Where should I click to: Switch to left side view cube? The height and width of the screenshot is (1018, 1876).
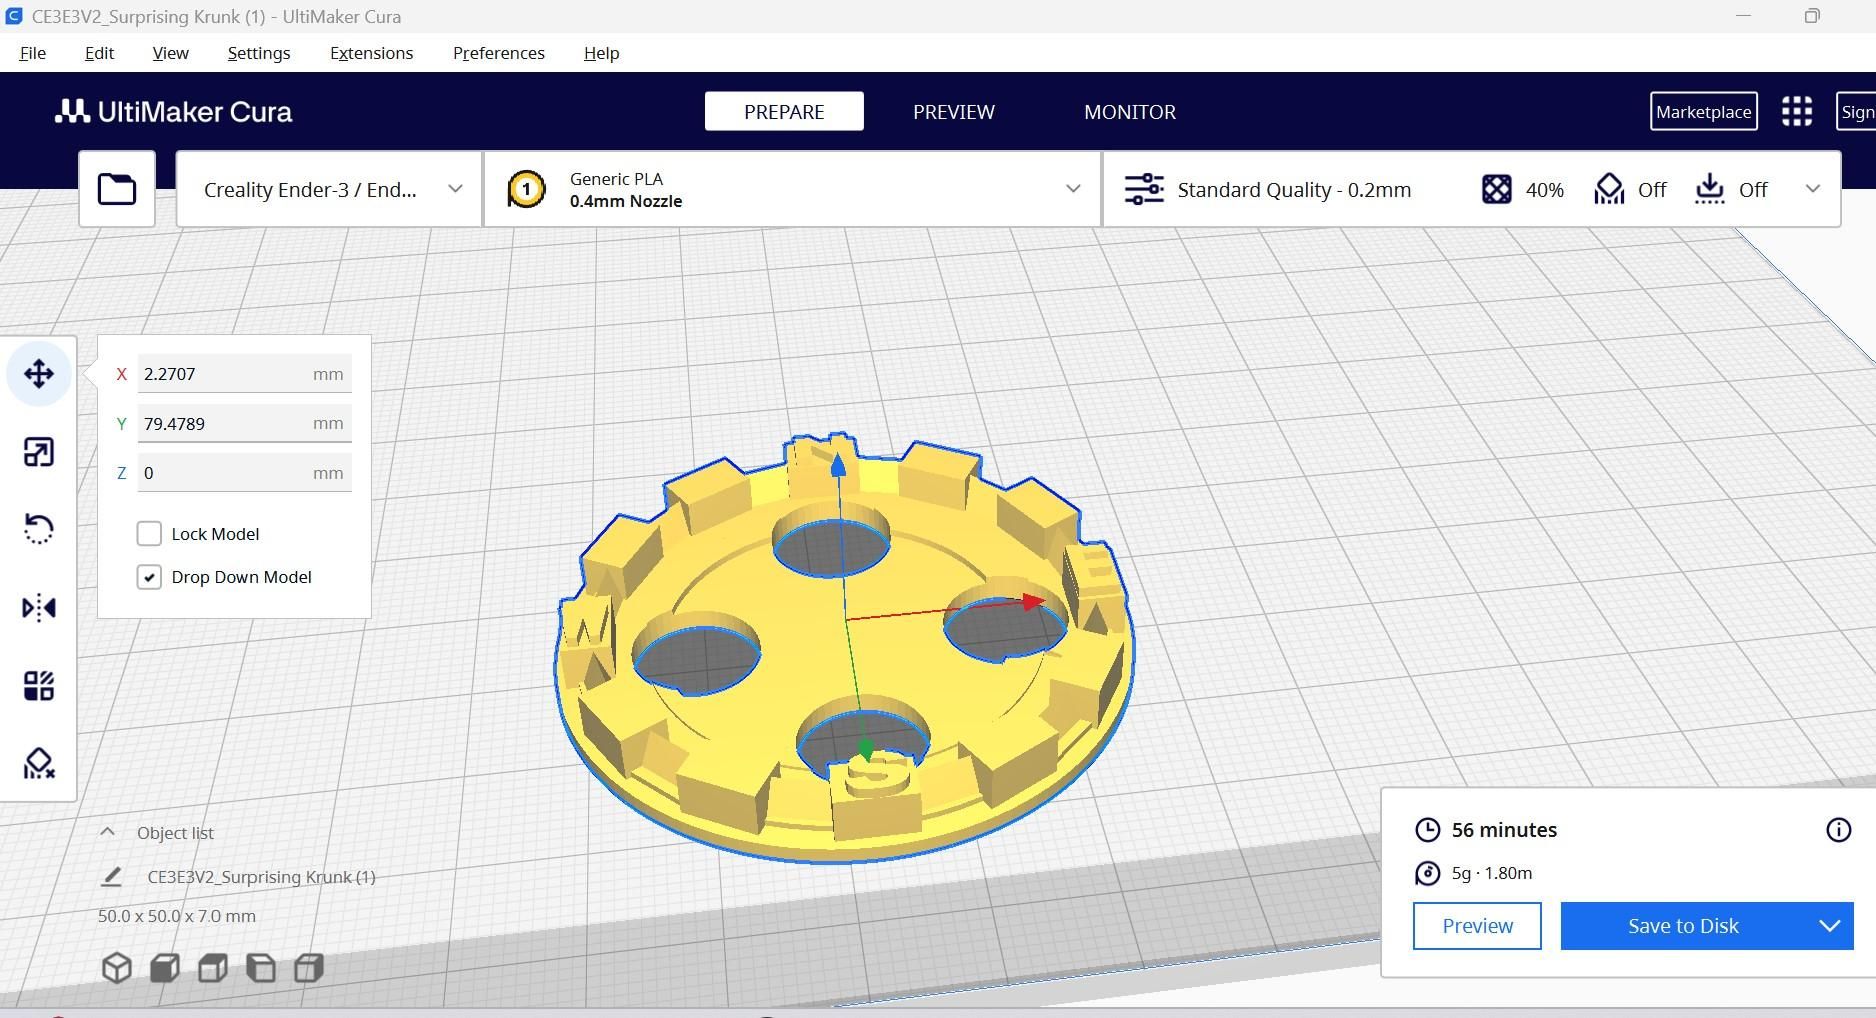[261, 968]
